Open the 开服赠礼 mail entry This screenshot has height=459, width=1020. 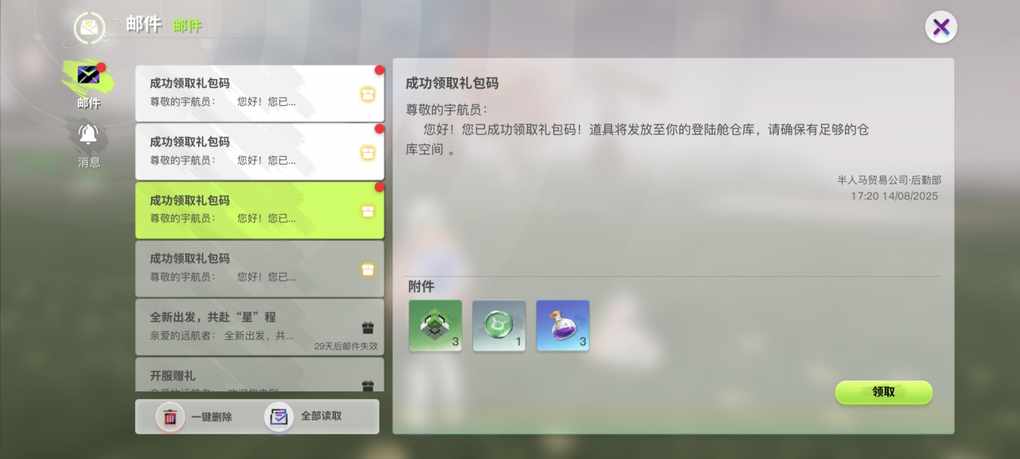(260, 375)
